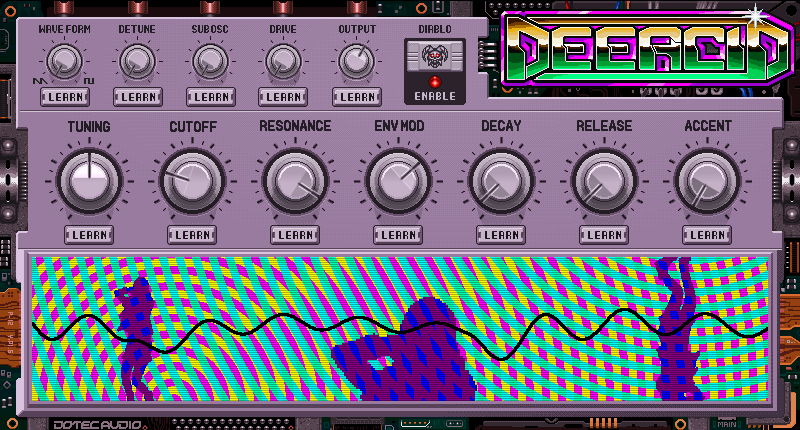Viewport: 800px width, 430px height.
Task: Click the LEARN button under Cutoff
Action: point(192,235)
